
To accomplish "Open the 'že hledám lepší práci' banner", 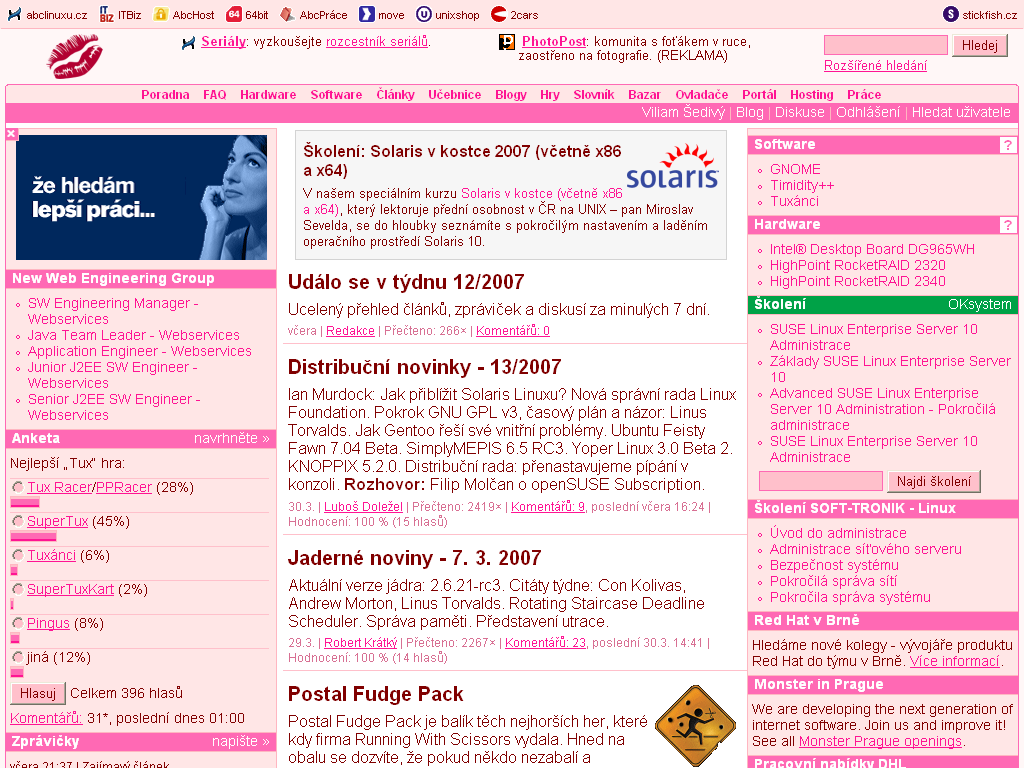I will pos(141,197).
